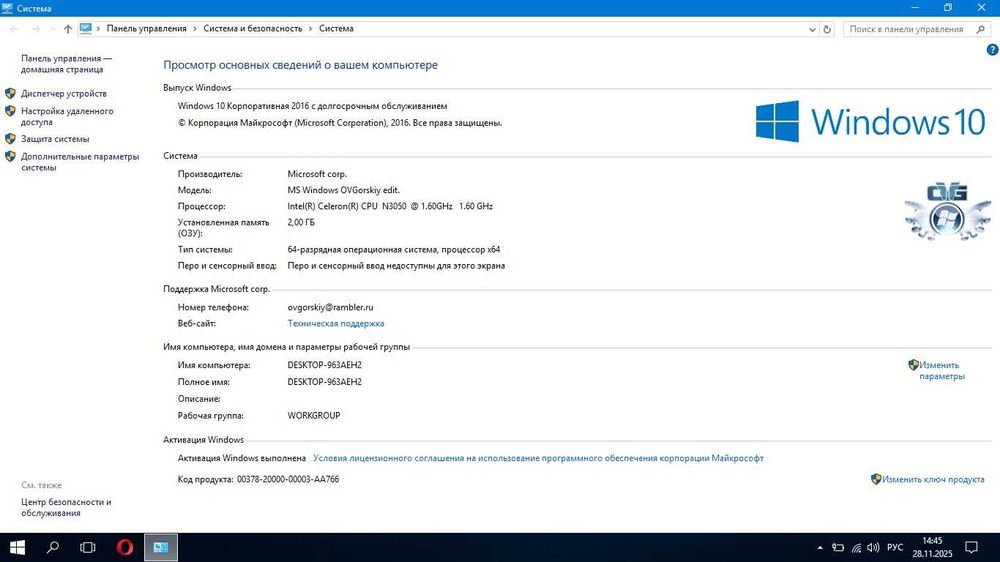Refresh the address bar view

827,29
